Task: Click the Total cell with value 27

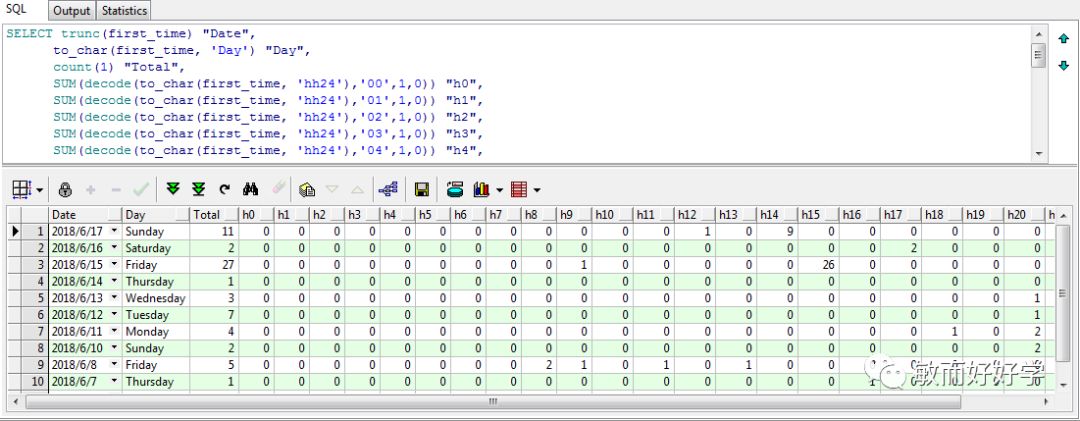Action: [214, 265]
